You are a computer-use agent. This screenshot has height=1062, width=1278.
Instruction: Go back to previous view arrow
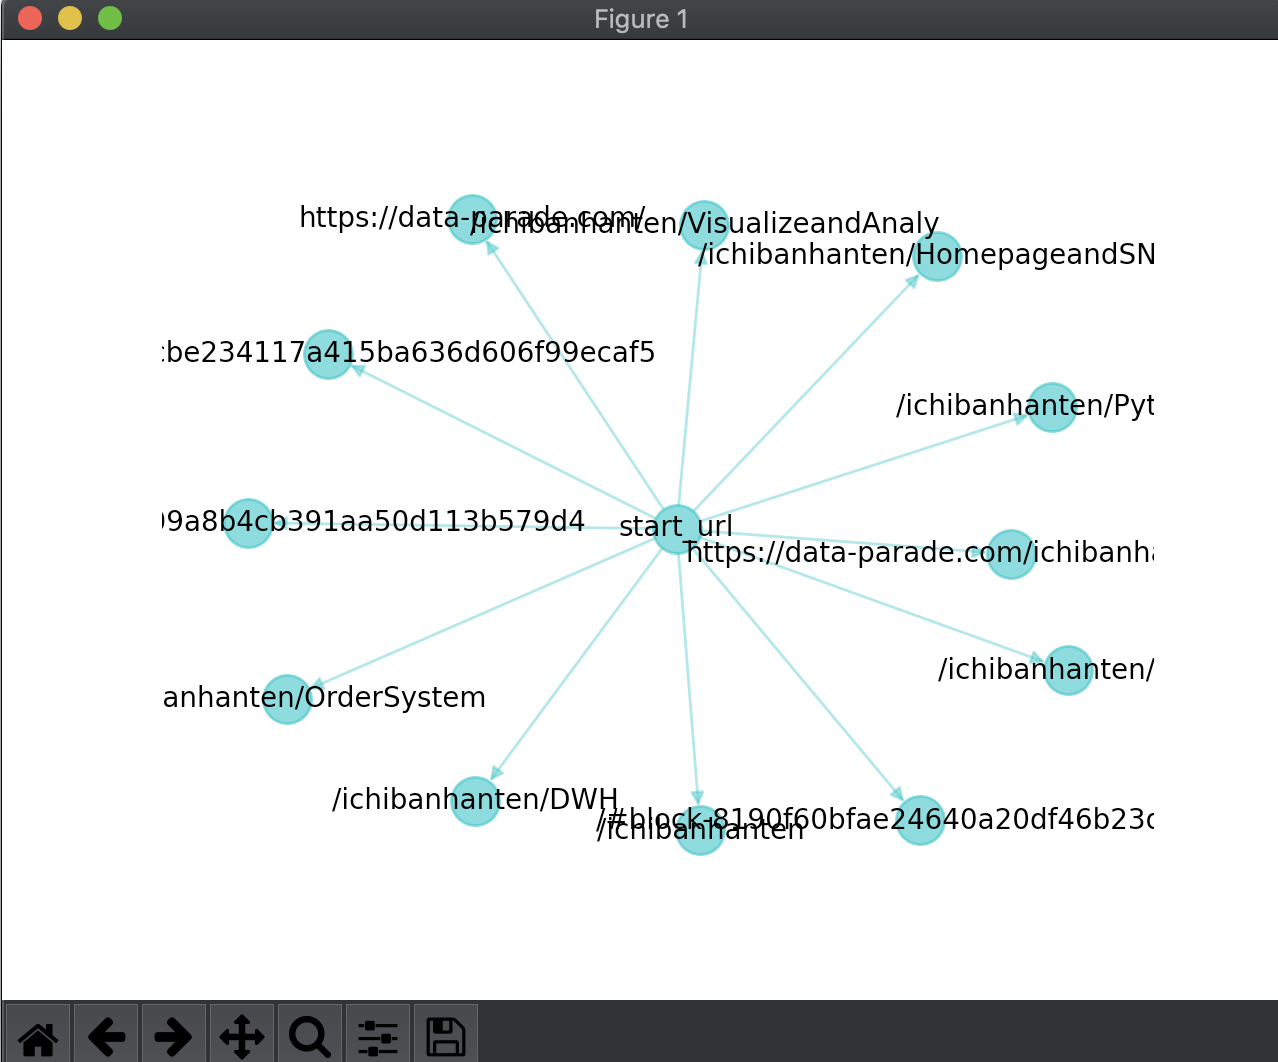tap(106, 1034)
